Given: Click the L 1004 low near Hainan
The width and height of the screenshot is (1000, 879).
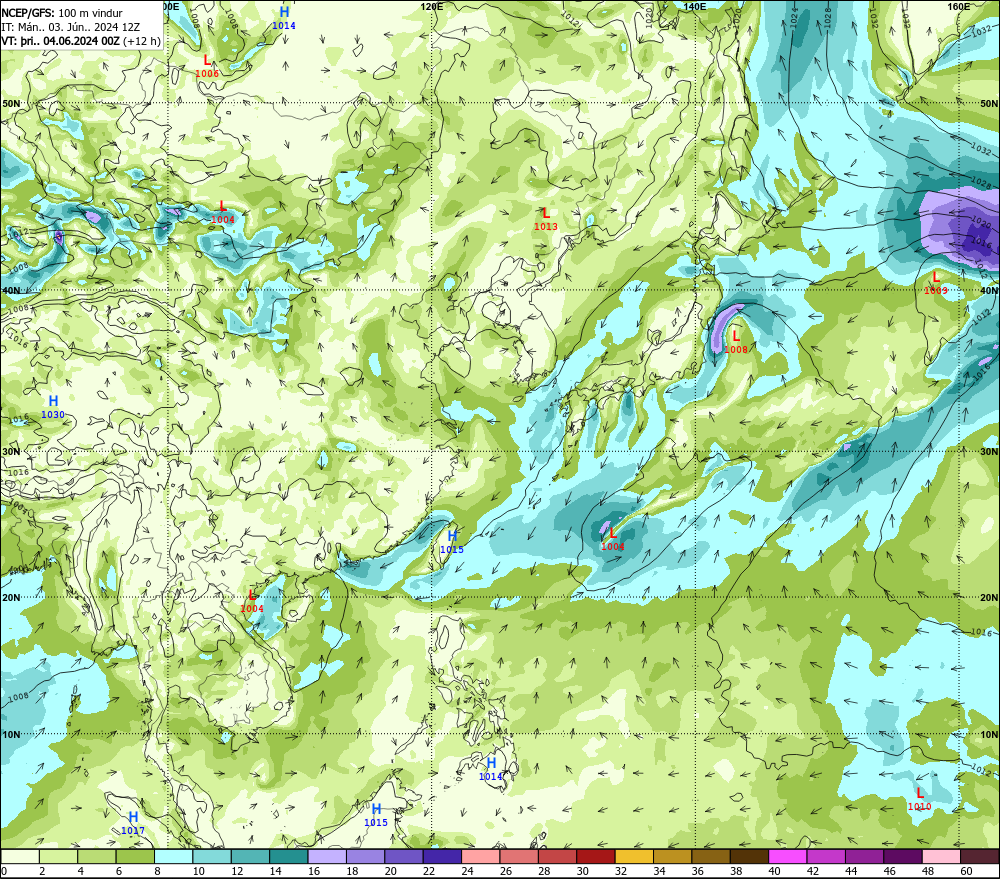Looking at the screenshot, I should 252,602.
